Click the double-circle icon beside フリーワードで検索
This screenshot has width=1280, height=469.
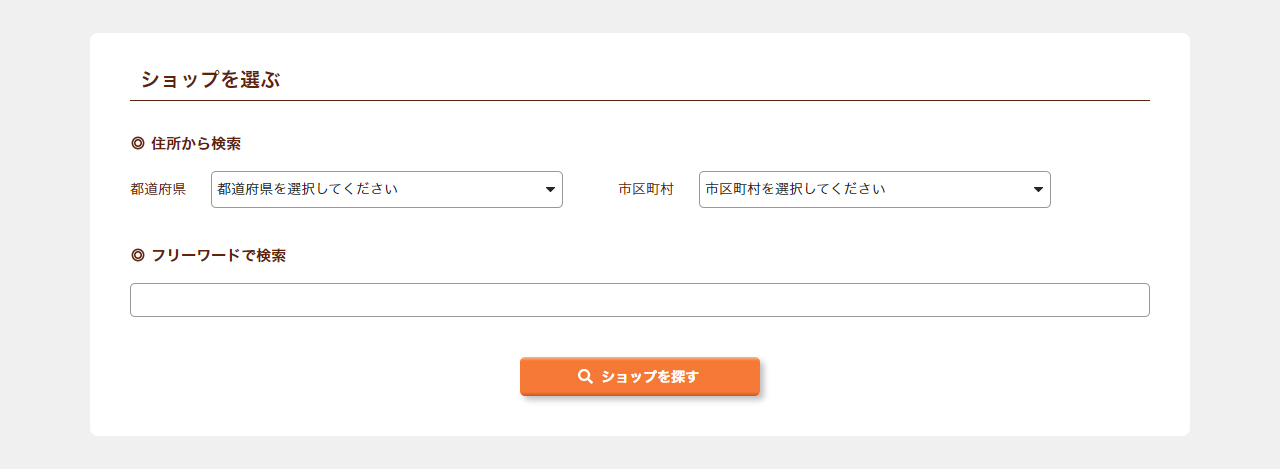138,255
